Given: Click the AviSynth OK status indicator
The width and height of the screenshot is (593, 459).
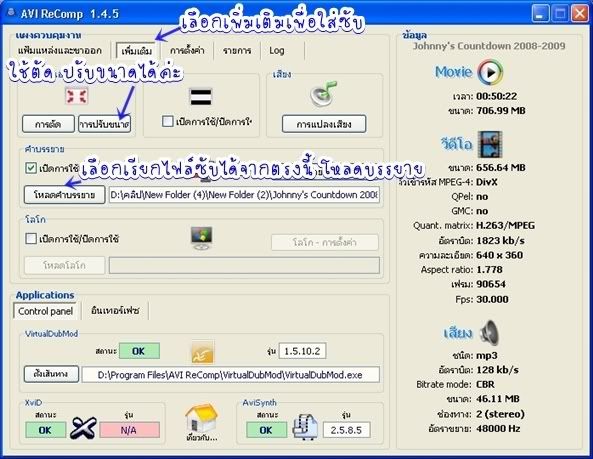Looking at the screenshot, I should (x=266, y=430).
